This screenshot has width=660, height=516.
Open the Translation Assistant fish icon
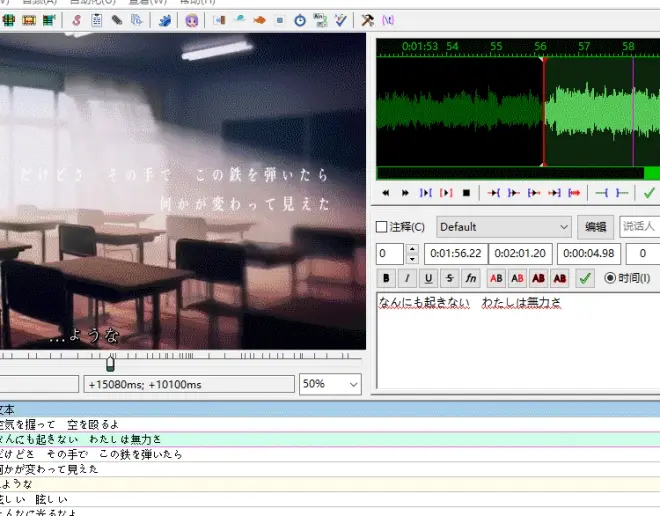(x=260, y=20)
